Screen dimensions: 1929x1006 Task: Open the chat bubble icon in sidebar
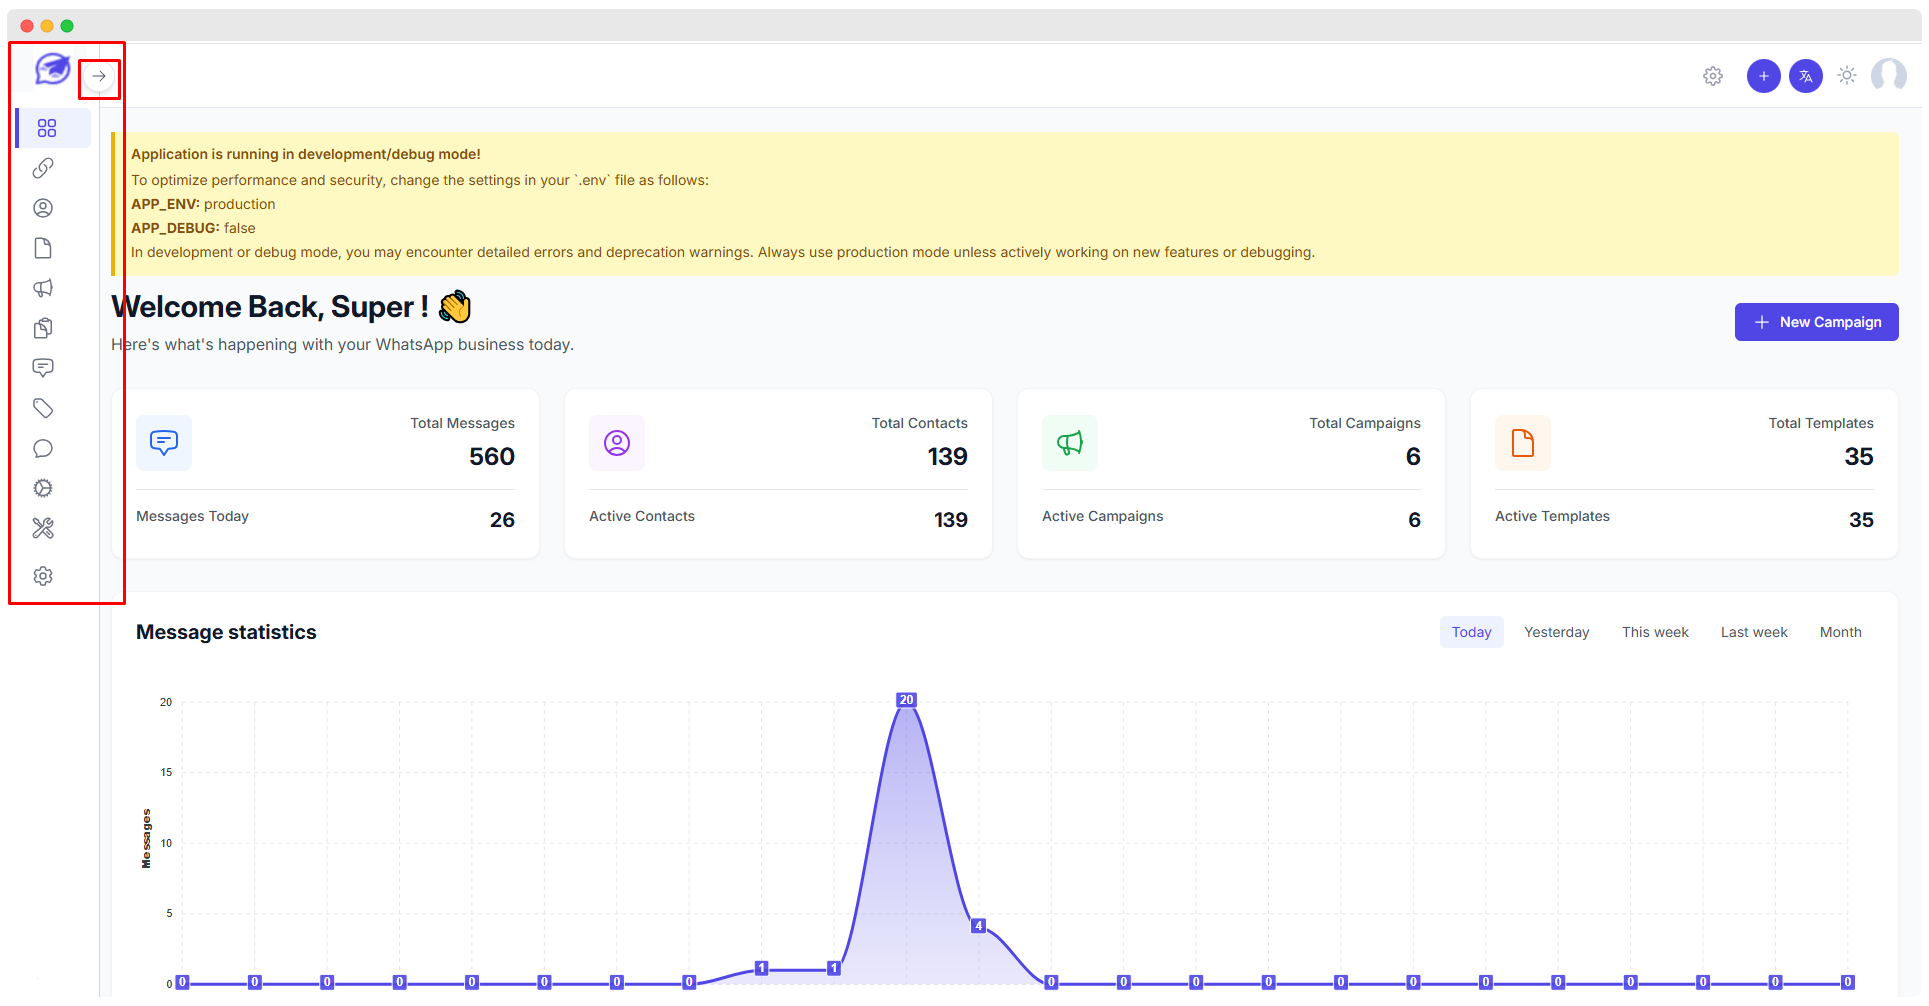[x=43, y=448]
